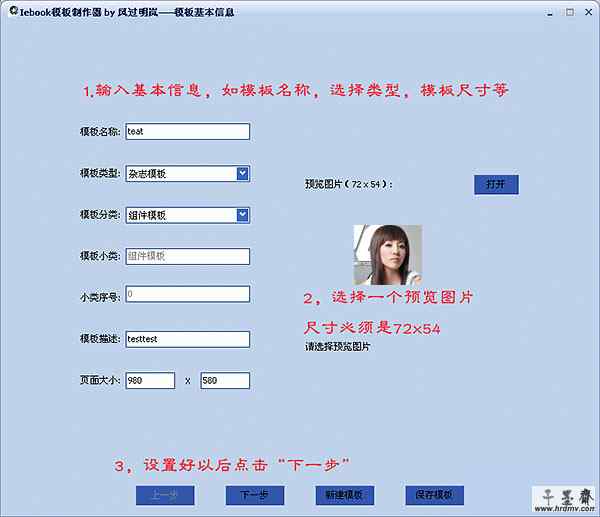Click the 请选择预览图片 label text

(x=338, y=347)
